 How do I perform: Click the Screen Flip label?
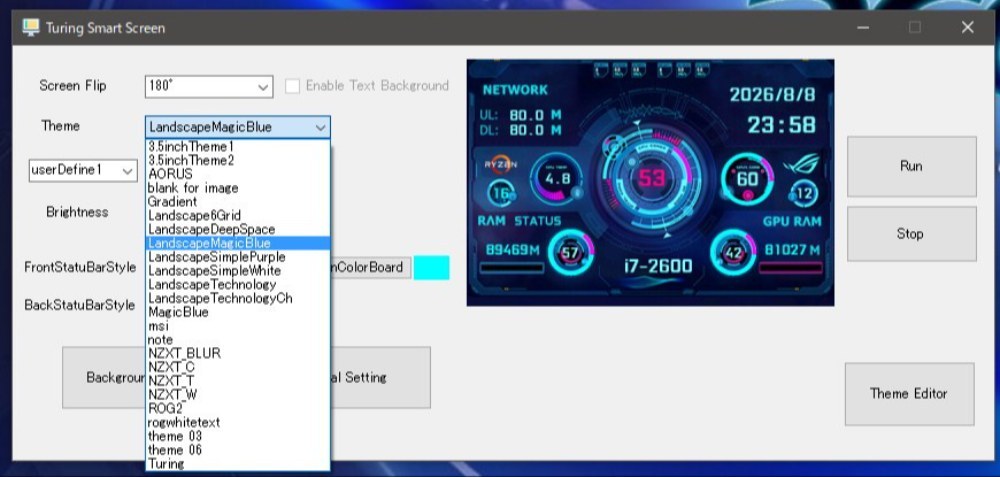pyautogui.click(x=73, y=85)
